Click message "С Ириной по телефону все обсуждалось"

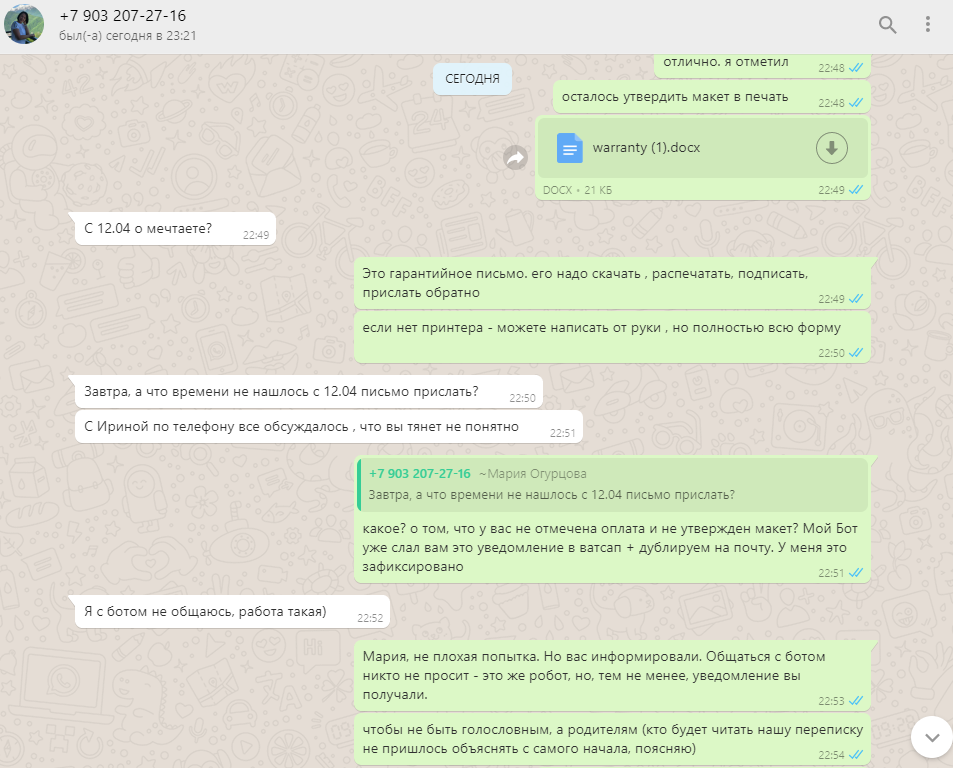329,427
